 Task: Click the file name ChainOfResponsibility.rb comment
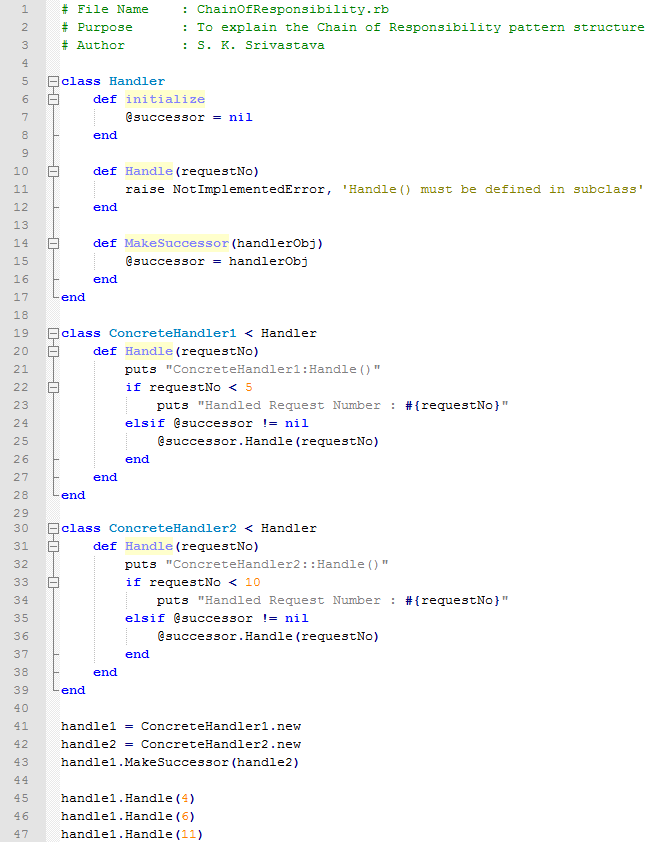click(x=293, y=9)
